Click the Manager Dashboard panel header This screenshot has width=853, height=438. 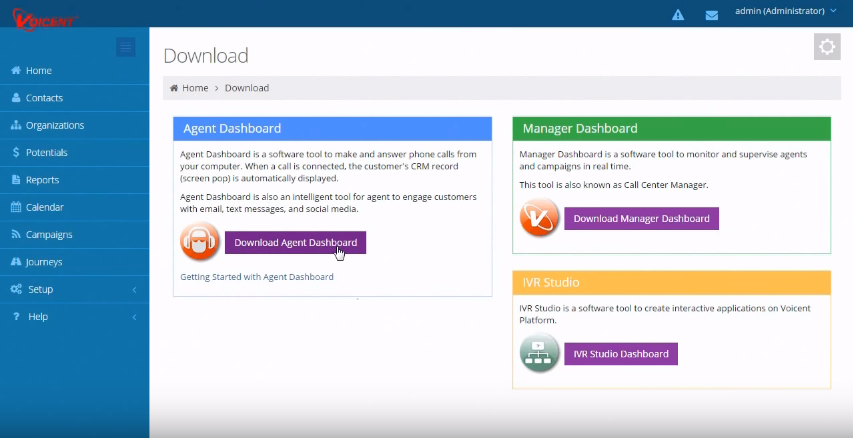tap(671, 129)
